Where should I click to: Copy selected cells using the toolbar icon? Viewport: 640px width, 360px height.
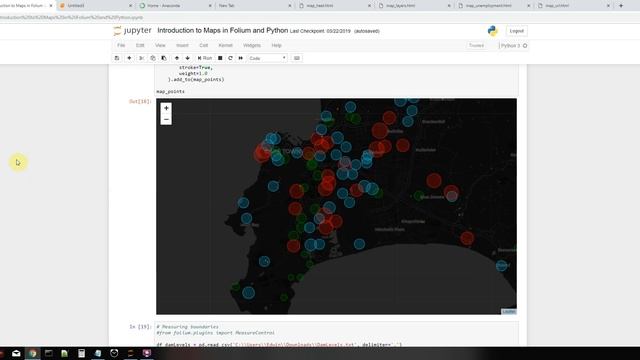coord(153,58)
